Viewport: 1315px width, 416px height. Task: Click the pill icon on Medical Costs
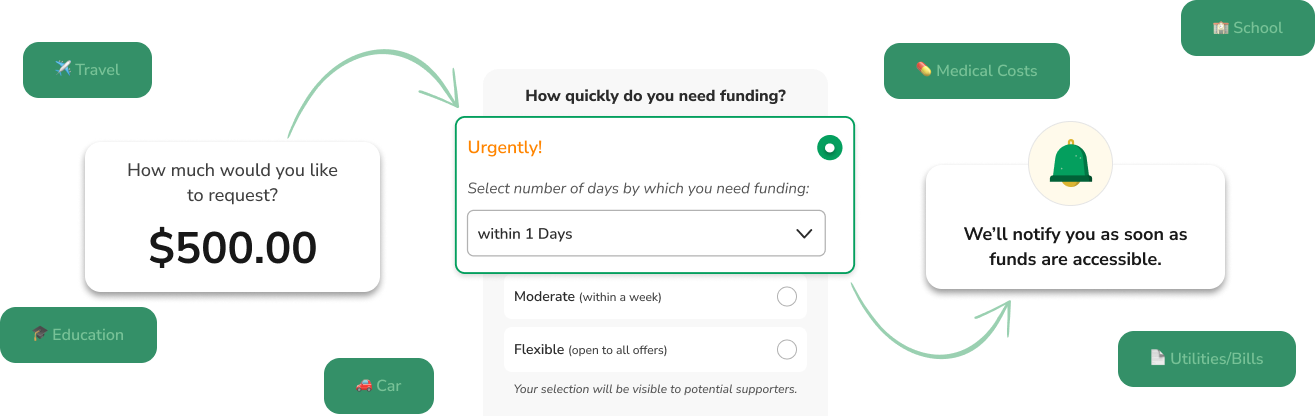pyautogui.click(x=924, y=70)
